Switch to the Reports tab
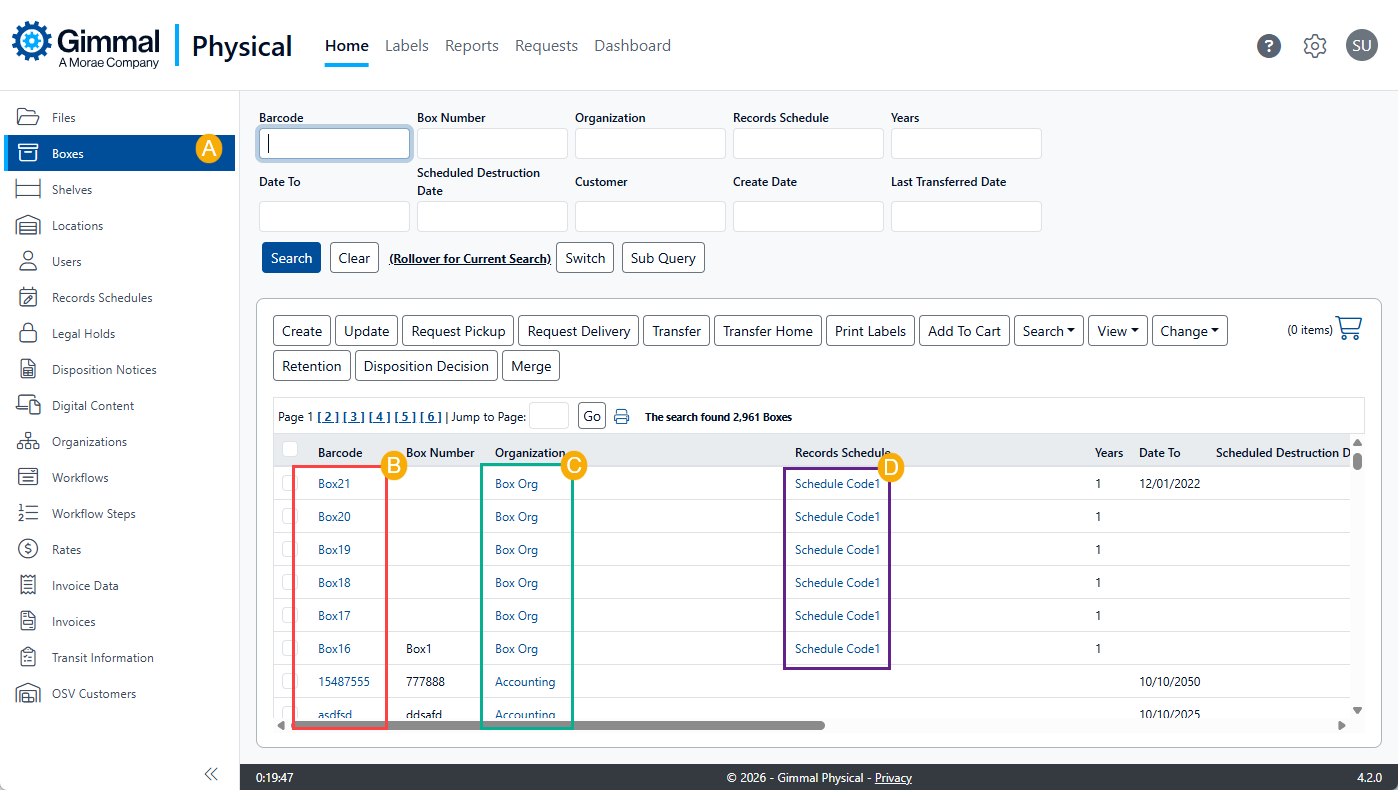Viewport: 1398px width, 790px height. pos(471,46)
